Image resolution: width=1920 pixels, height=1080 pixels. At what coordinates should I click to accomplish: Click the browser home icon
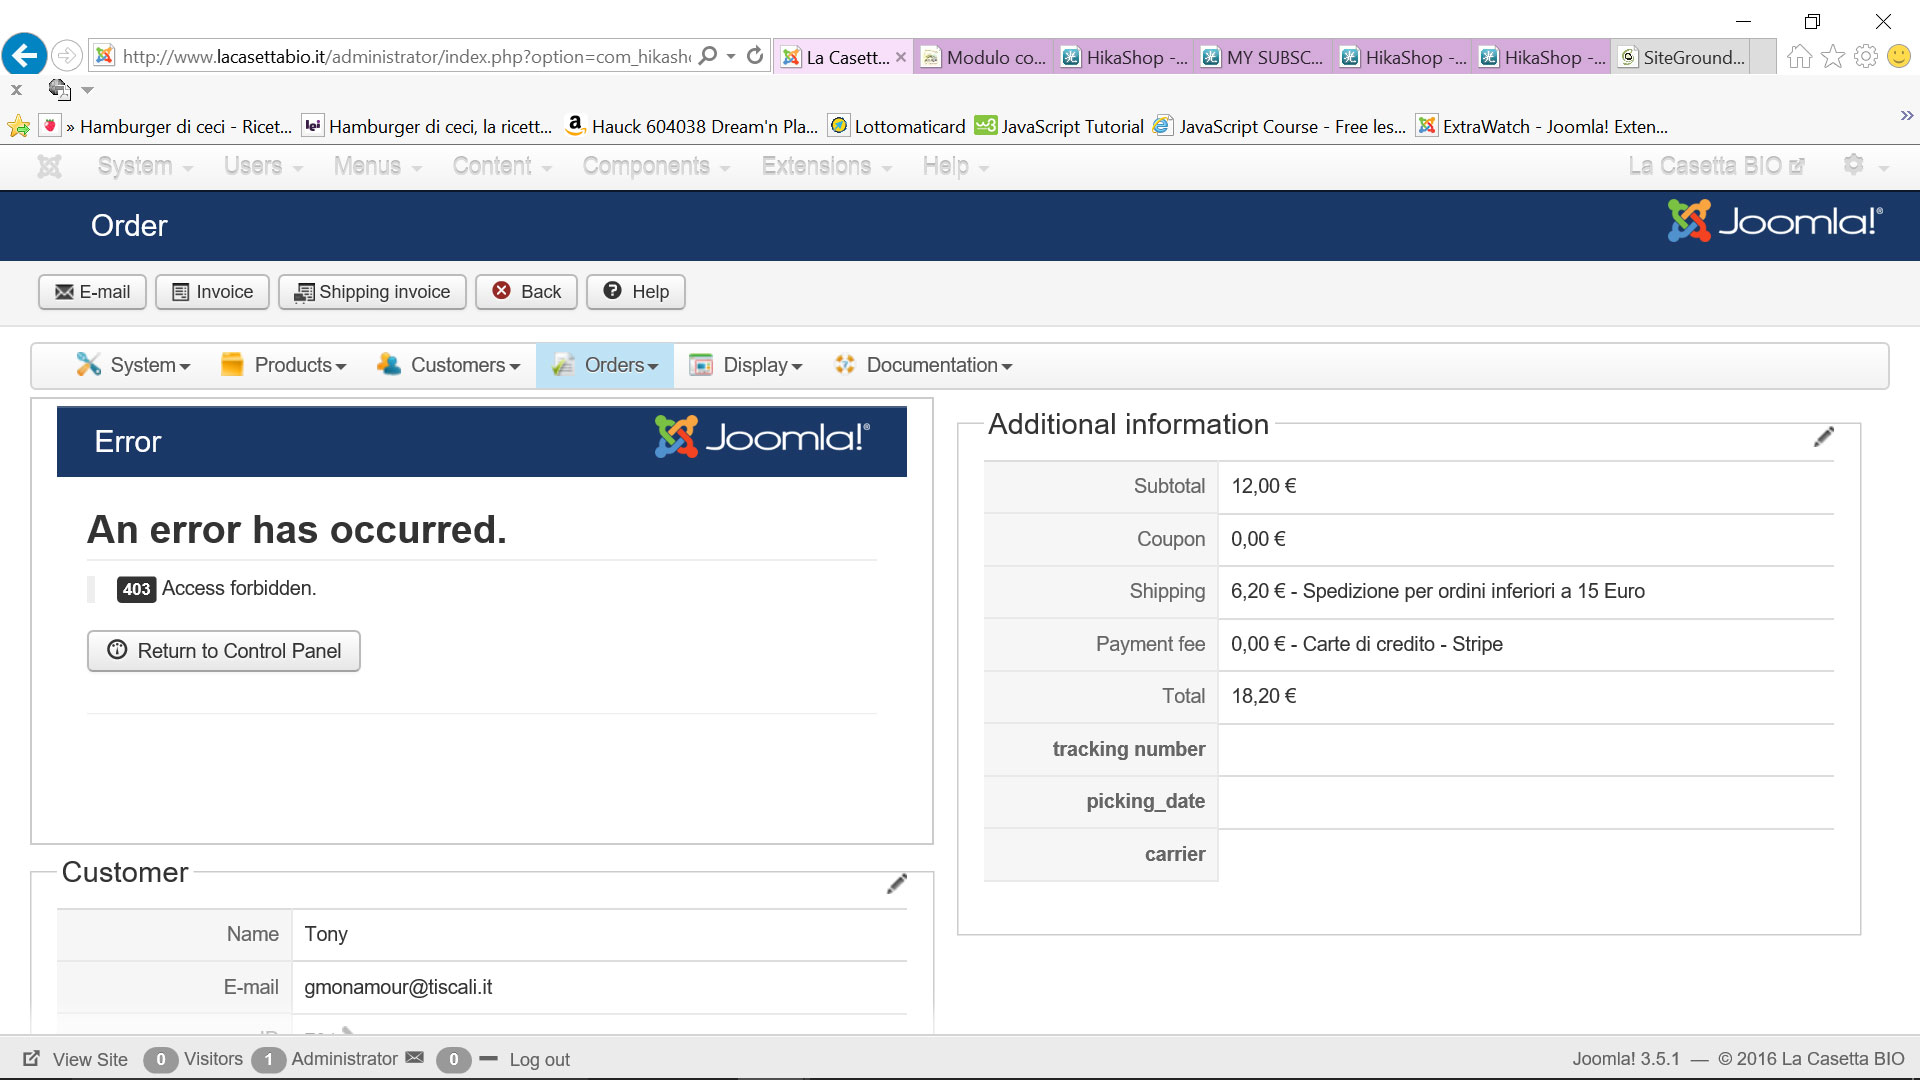[1799, 57]
